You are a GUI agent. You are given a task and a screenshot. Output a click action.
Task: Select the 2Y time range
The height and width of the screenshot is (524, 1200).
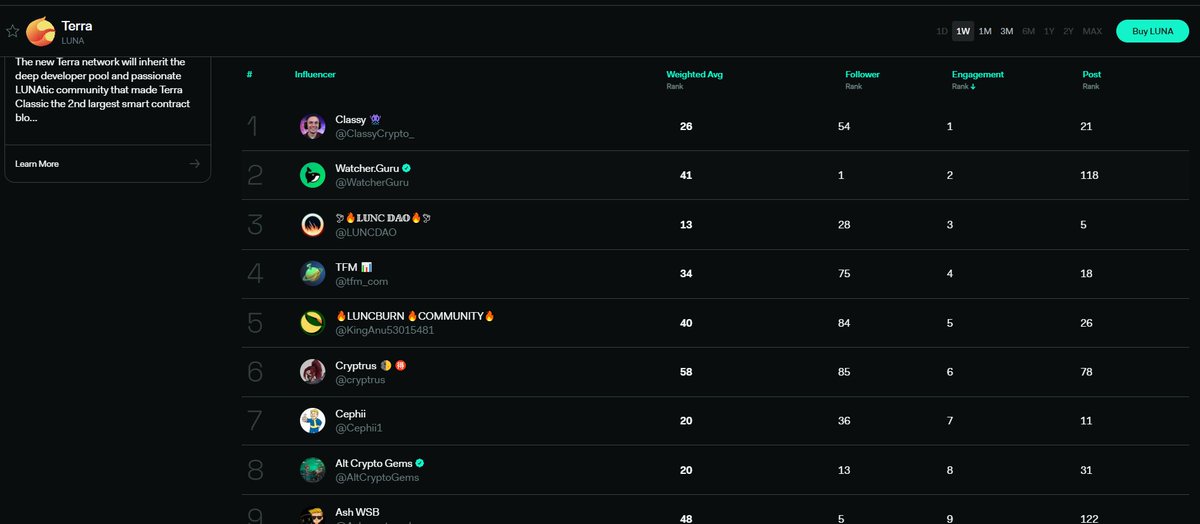[1068, 31]
